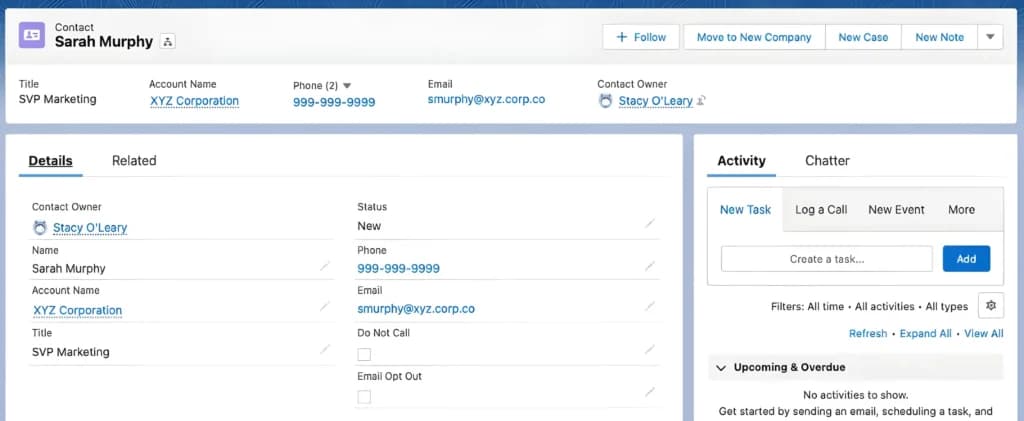This screenshot has width=1024, height=421.
Task: Click Stacy O'Leary's avatar in the header
Action: coord(605,101)
